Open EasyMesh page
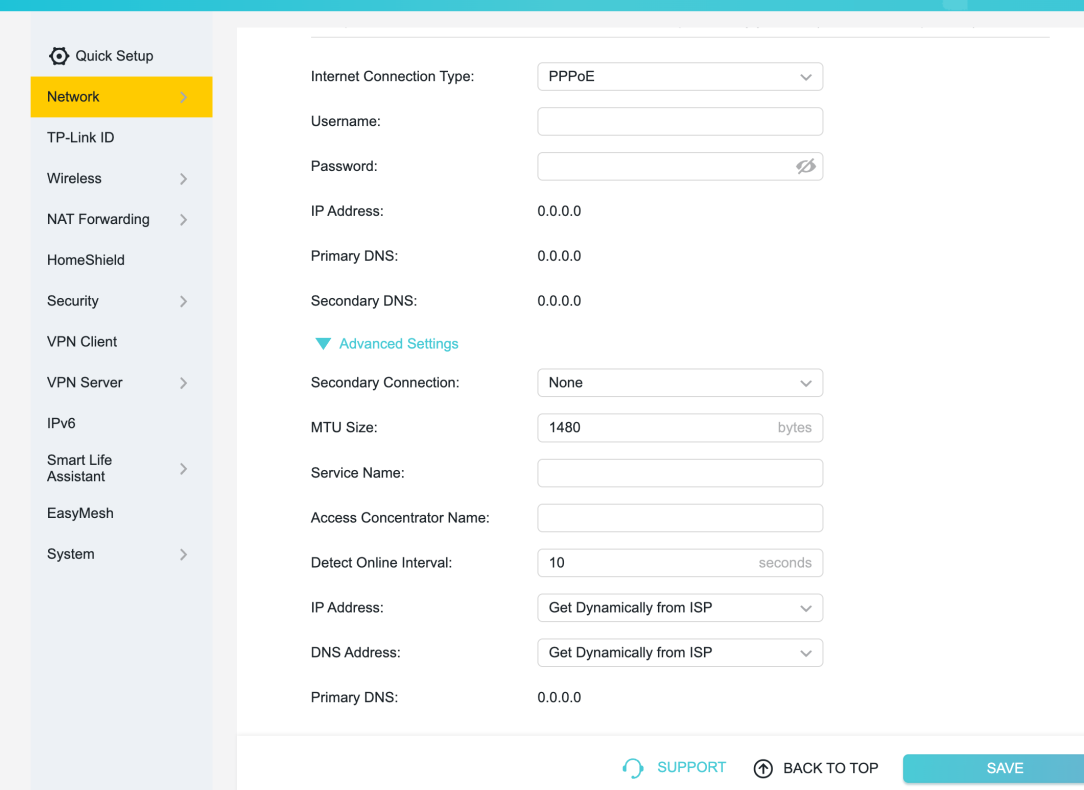The height and width of the screenshot is (790, 1084). pyautogui.click(x=80, y=513)
